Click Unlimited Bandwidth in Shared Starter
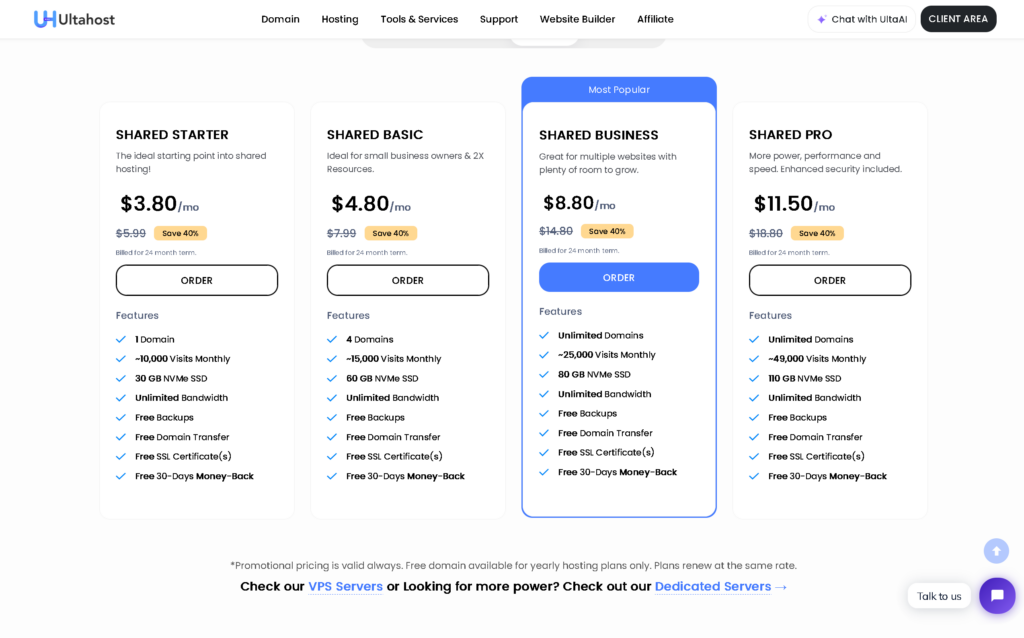Viewport: 1024px width, 638px height. click(x=182, y=398)
